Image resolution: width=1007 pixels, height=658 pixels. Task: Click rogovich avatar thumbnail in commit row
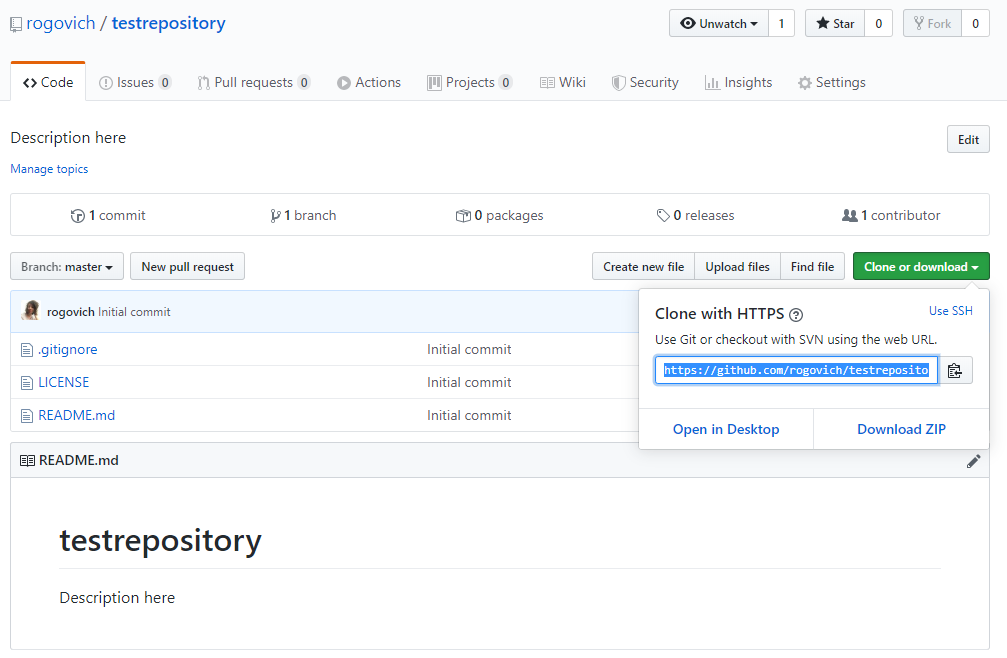(30, 311)
